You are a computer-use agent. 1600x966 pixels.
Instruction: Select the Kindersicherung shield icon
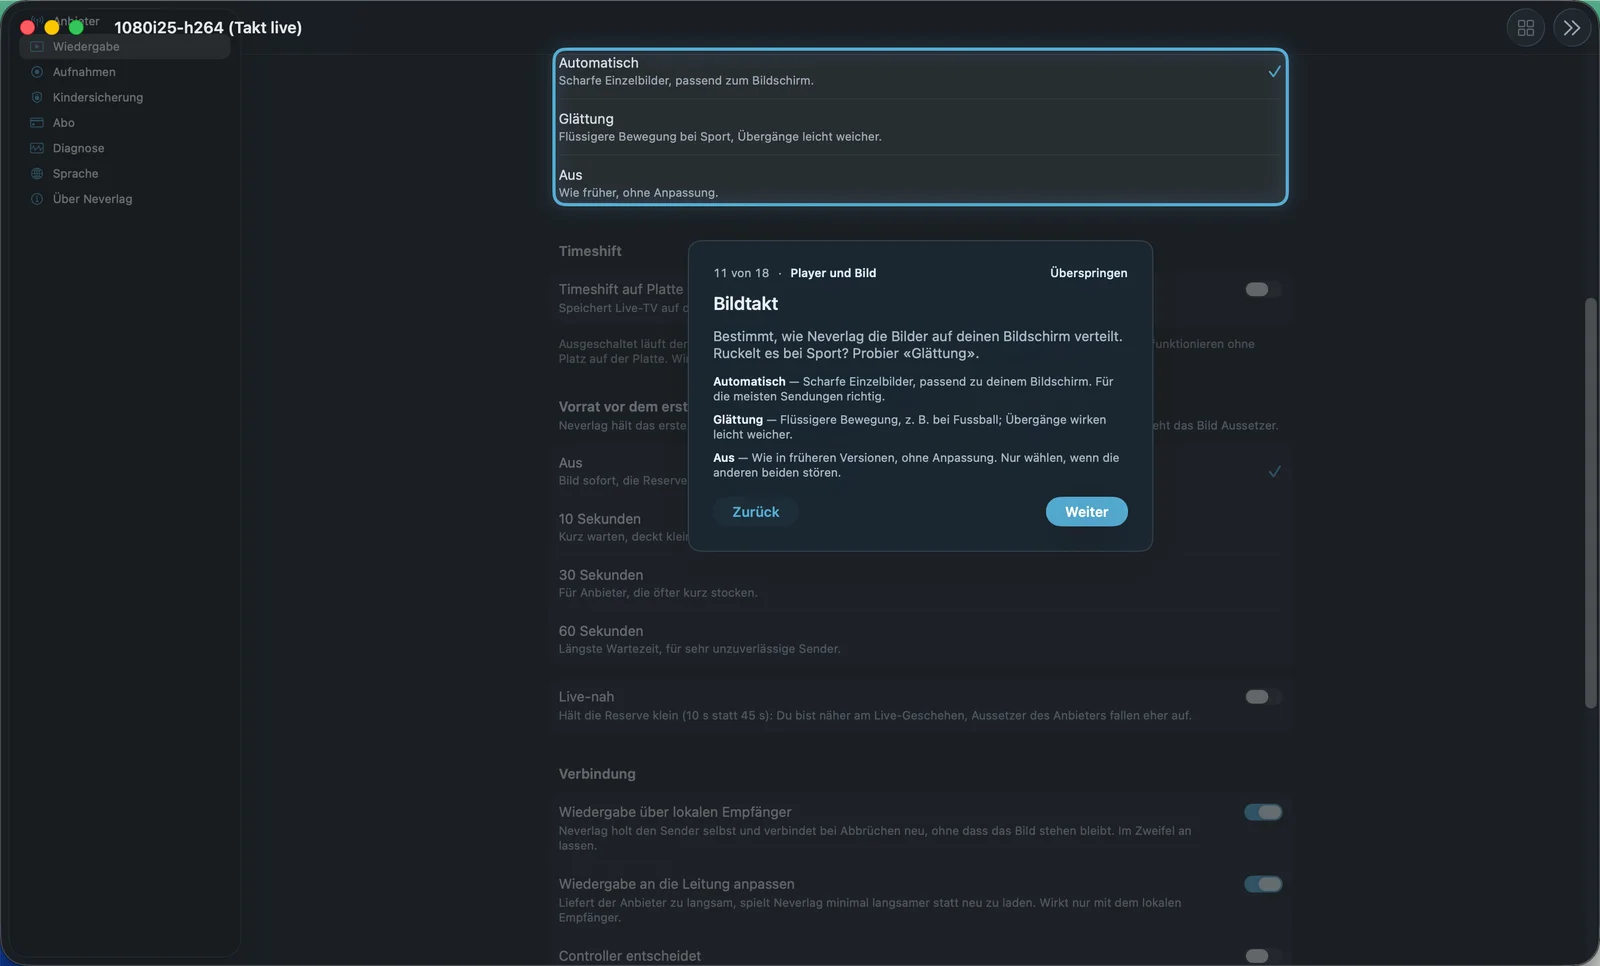coord(37,97)
